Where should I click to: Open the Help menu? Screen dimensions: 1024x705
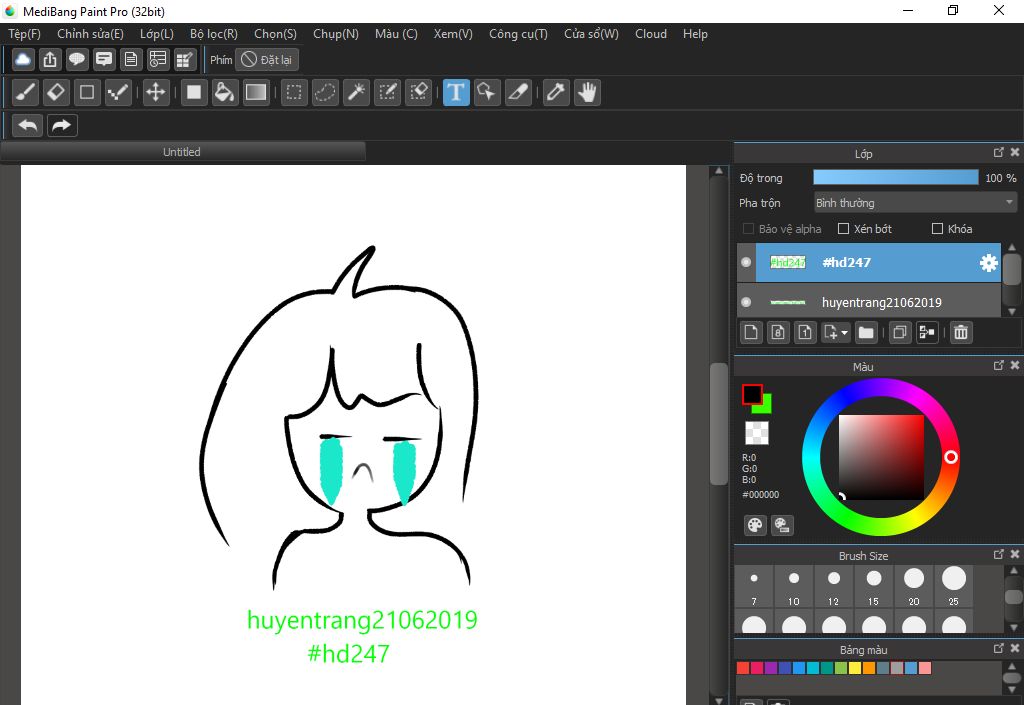[695, 34]
